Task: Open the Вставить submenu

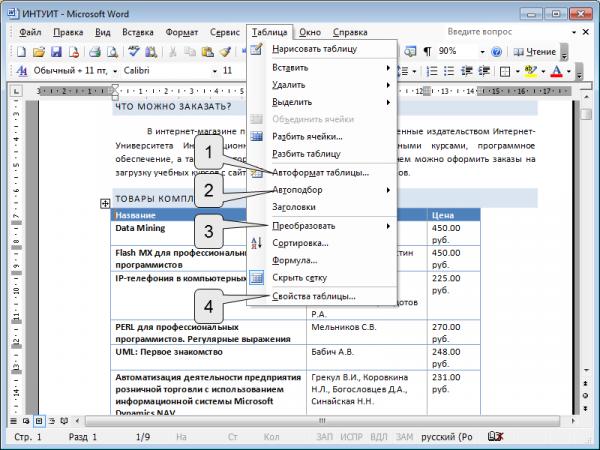Action: 321,68
